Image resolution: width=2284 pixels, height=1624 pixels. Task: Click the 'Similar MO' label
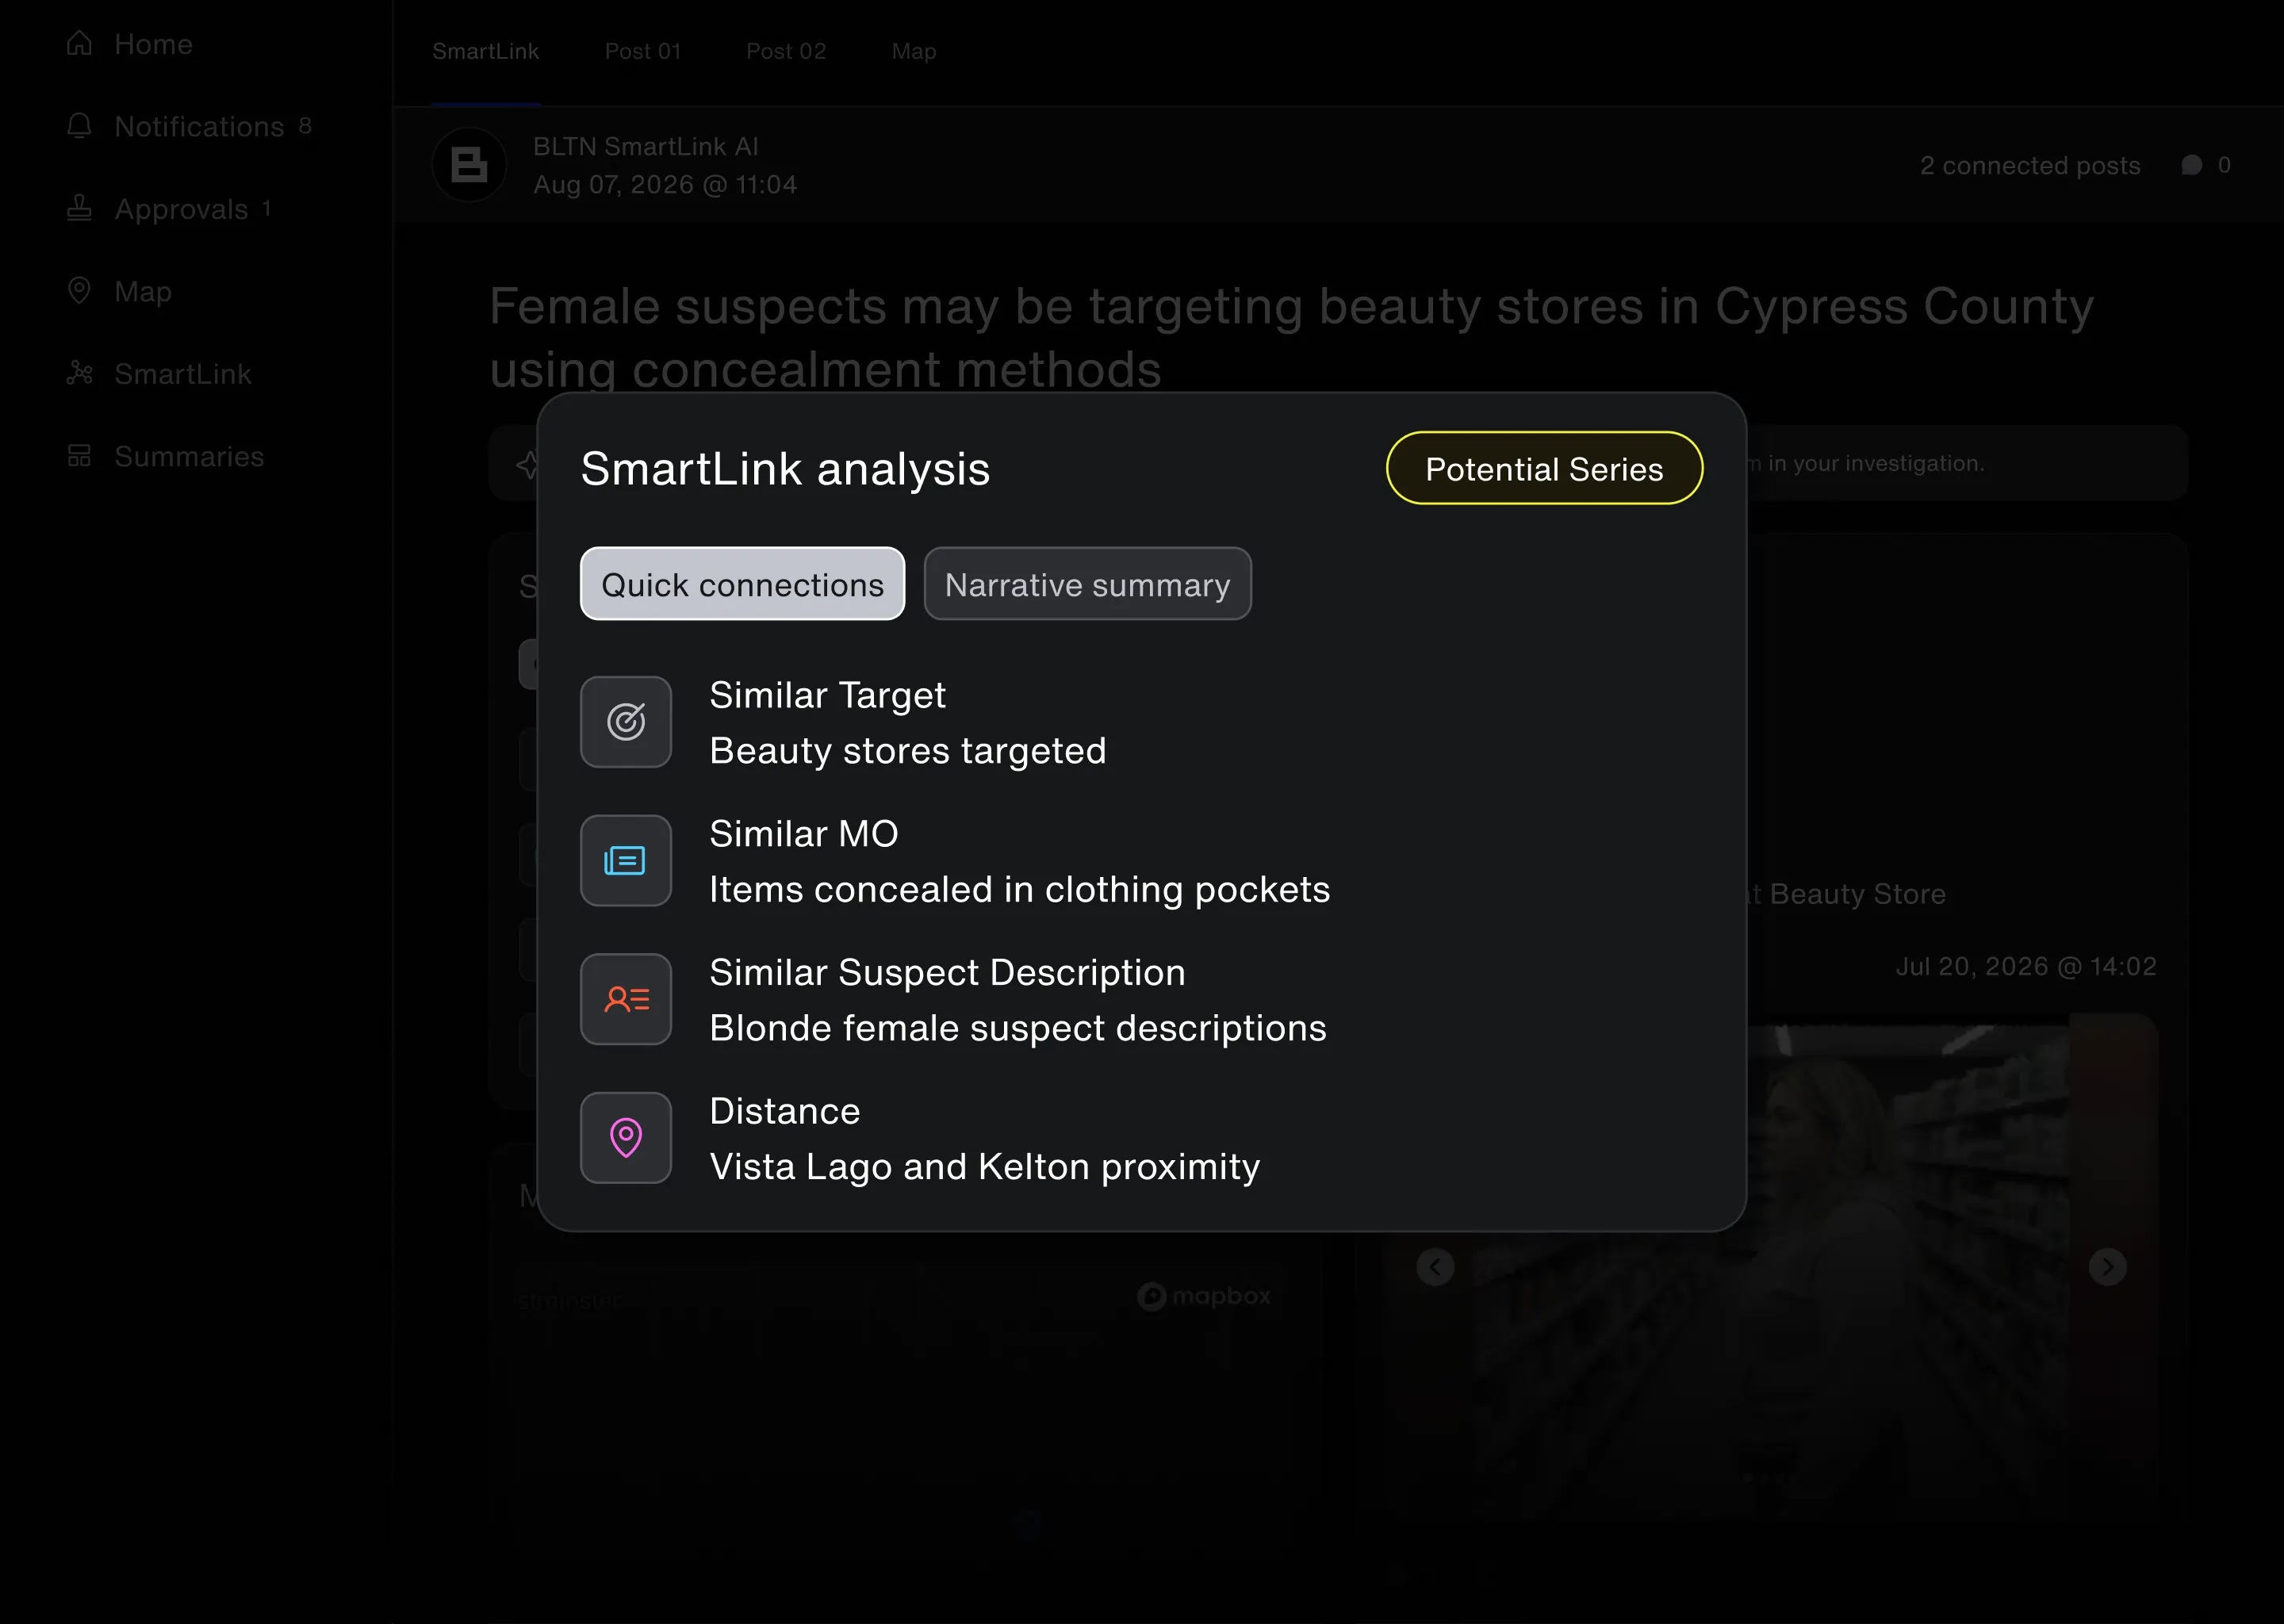coord(804,833)
